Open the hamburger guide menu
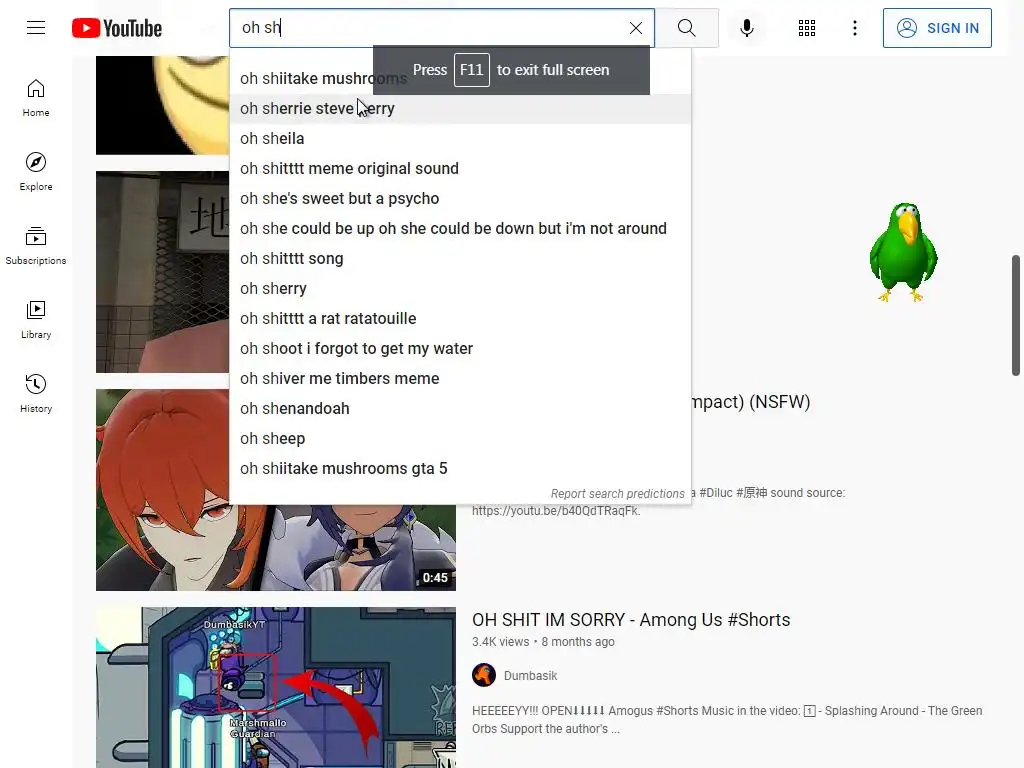This screenshot has width=1024, height=768. tap(36, 27)
